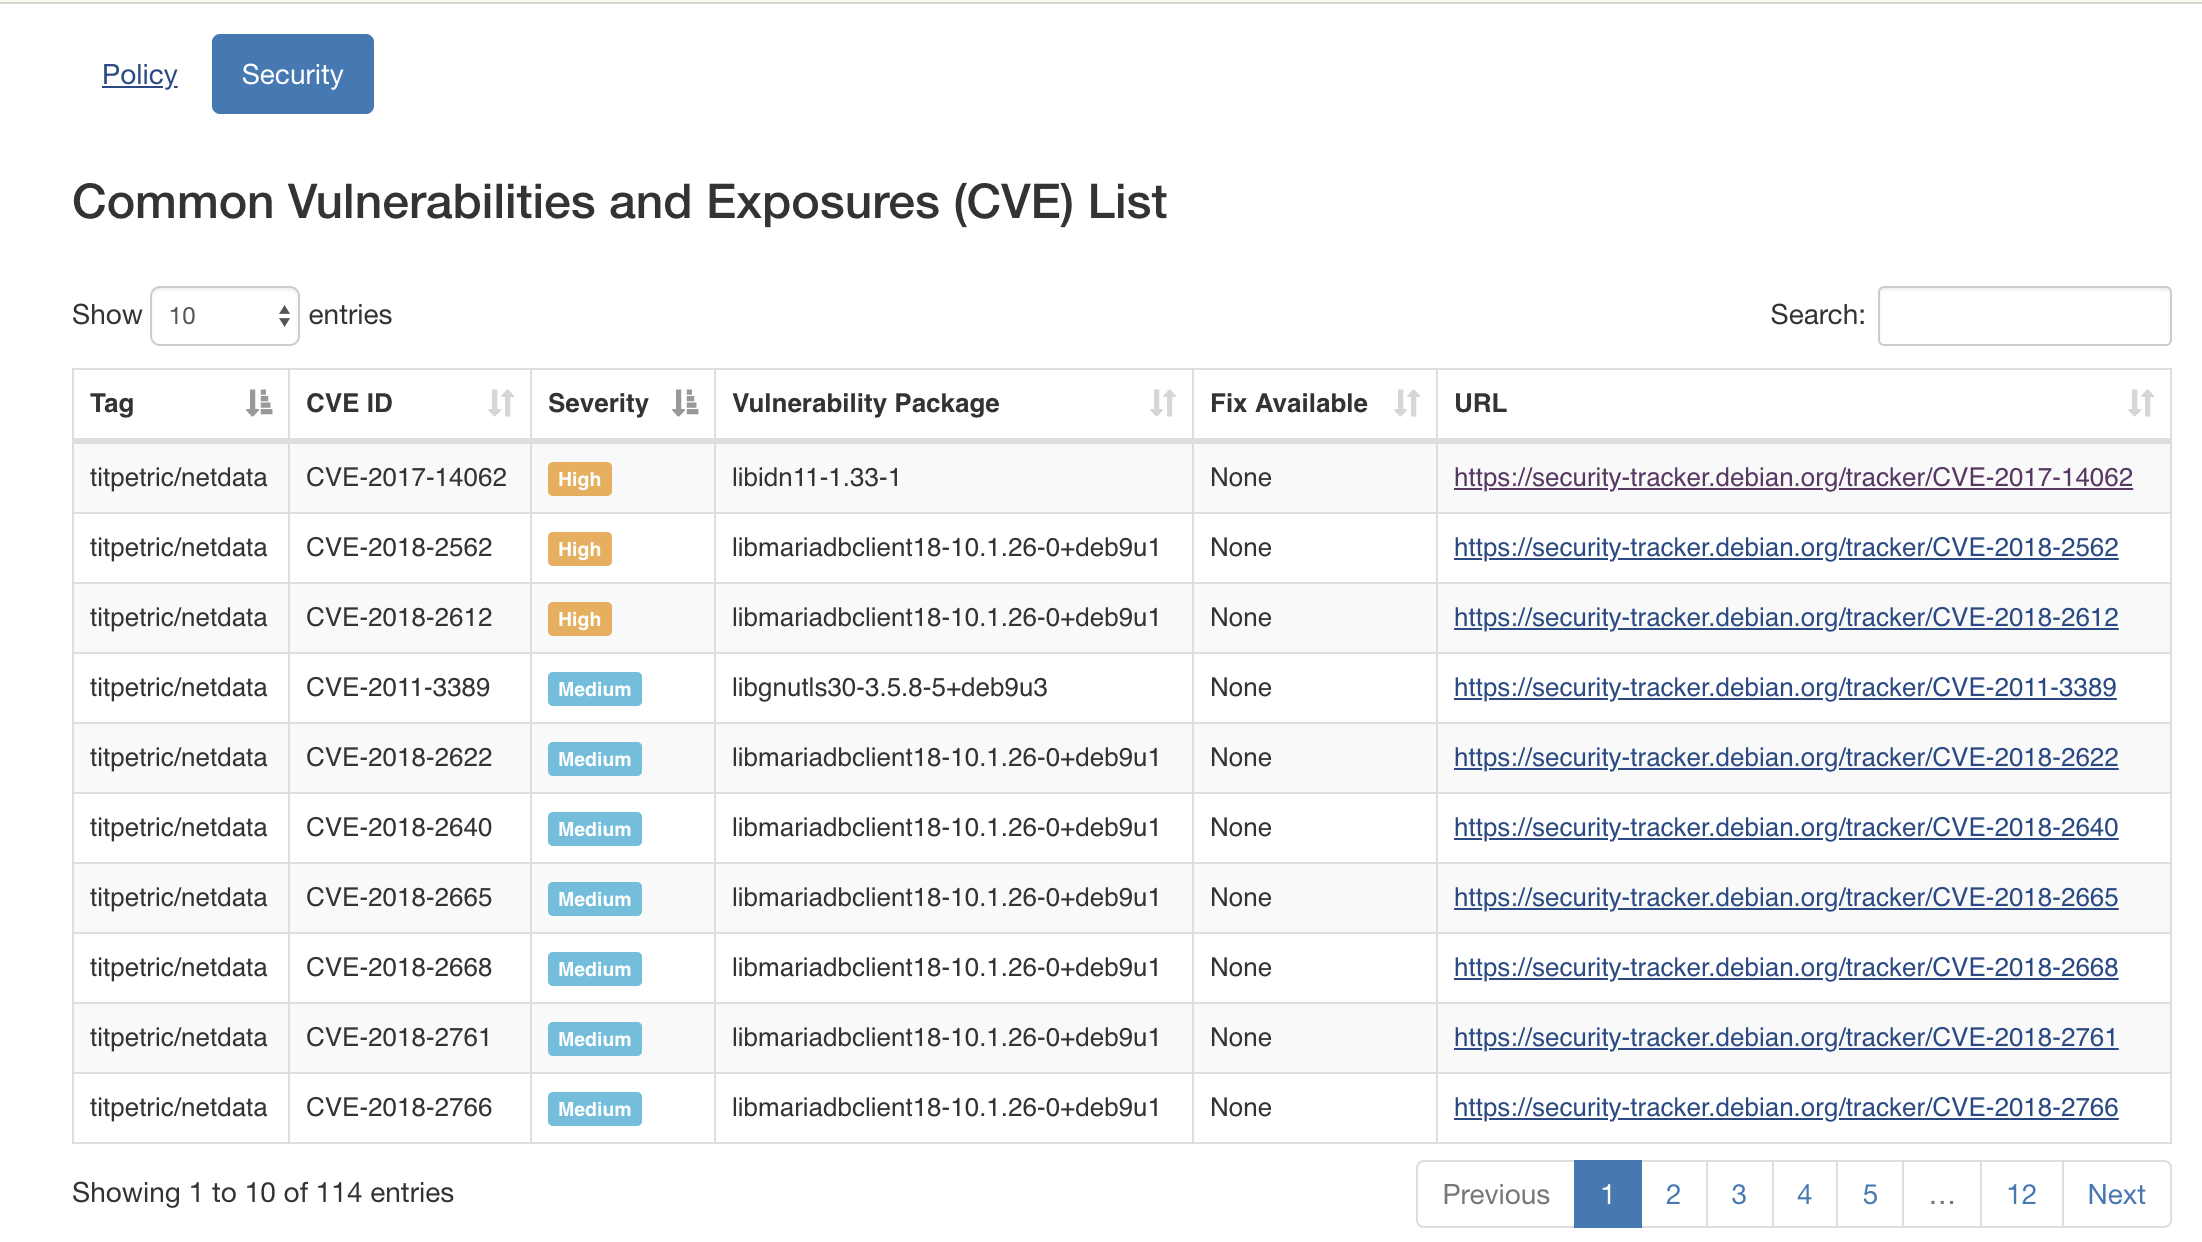Open tracker link for CVE-2011-3389
The height and width of the screenshot is (1242, 2202).
pos(1785,688)
